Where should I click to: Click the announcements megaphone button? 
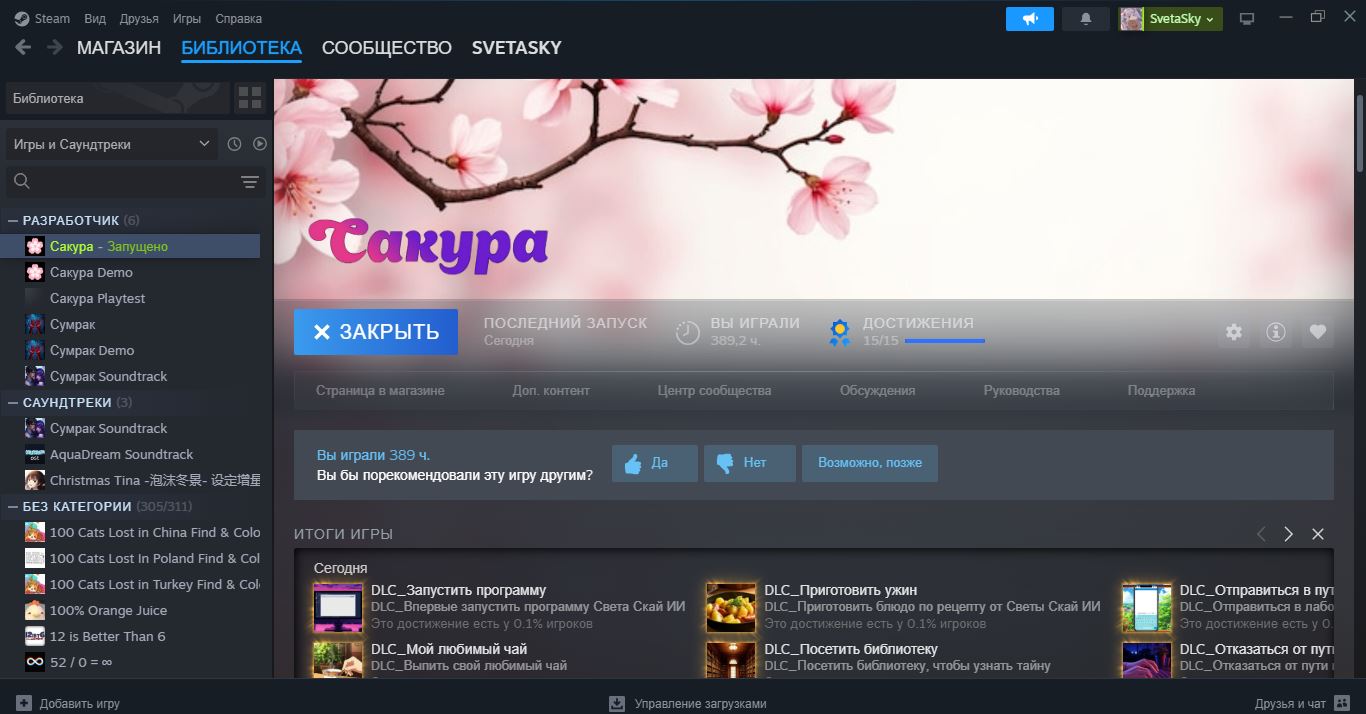1030,19
